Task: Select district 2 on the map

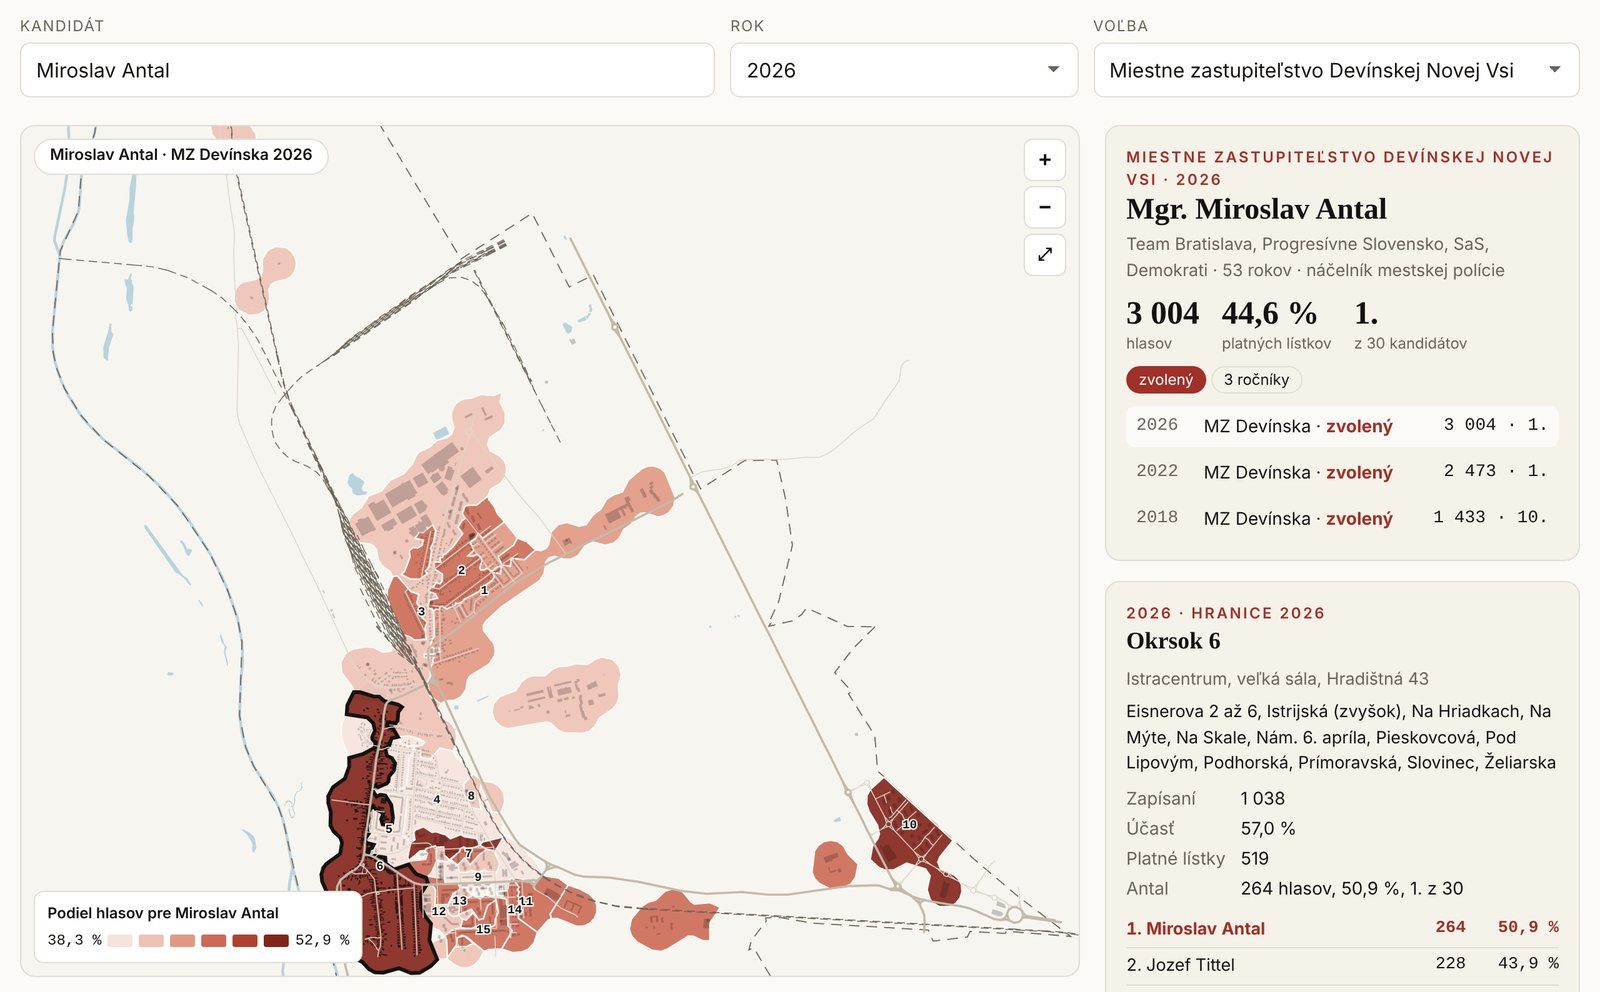Action: (461, 570)
